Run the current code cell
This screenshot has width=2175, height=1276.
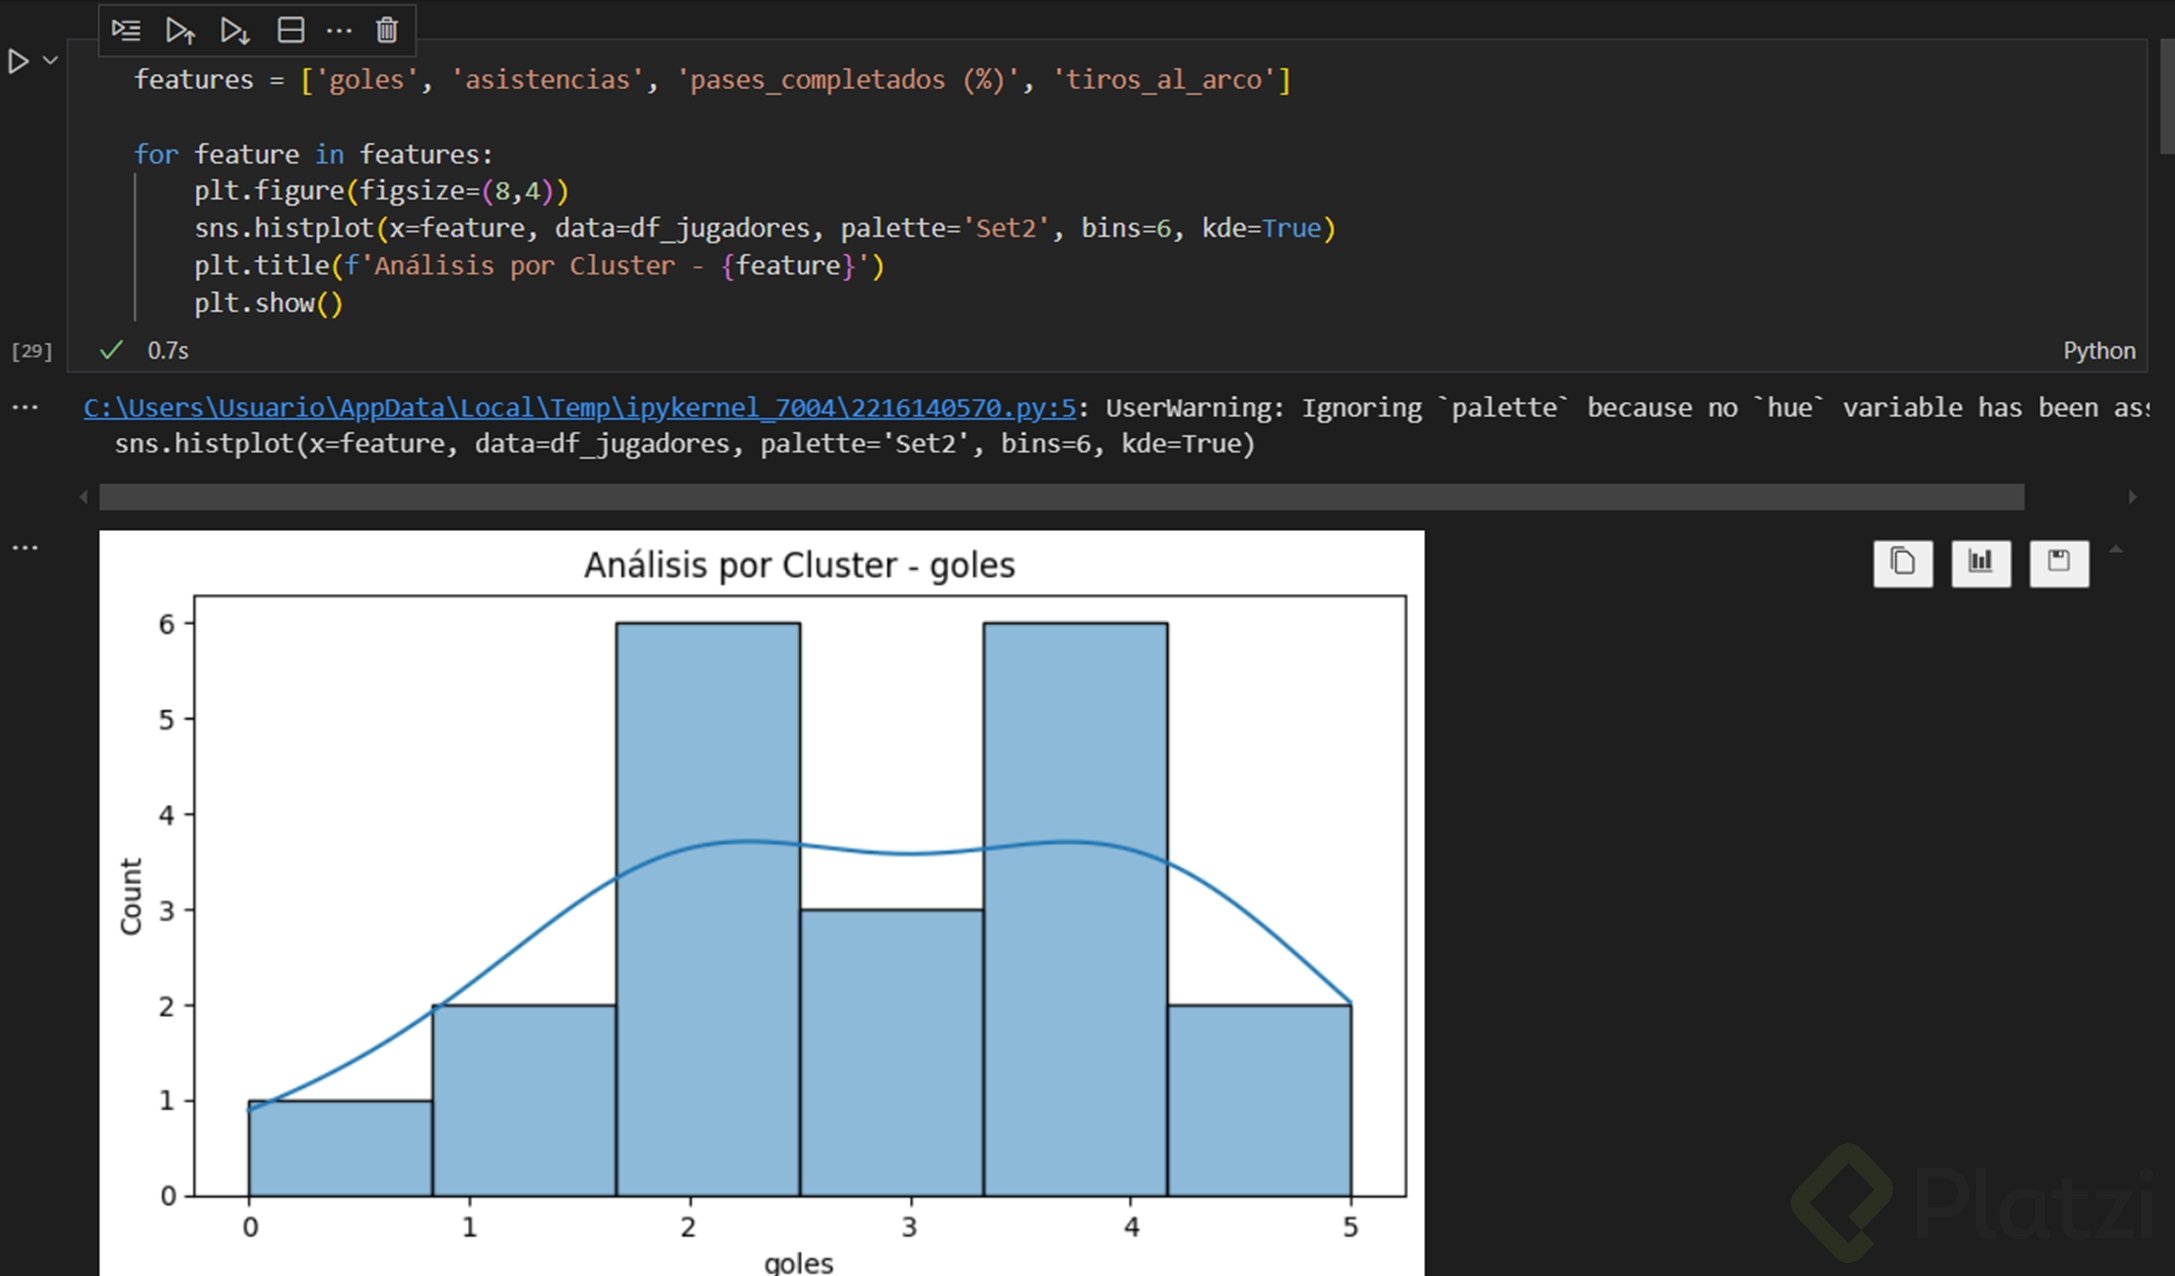tap(18, 62)
